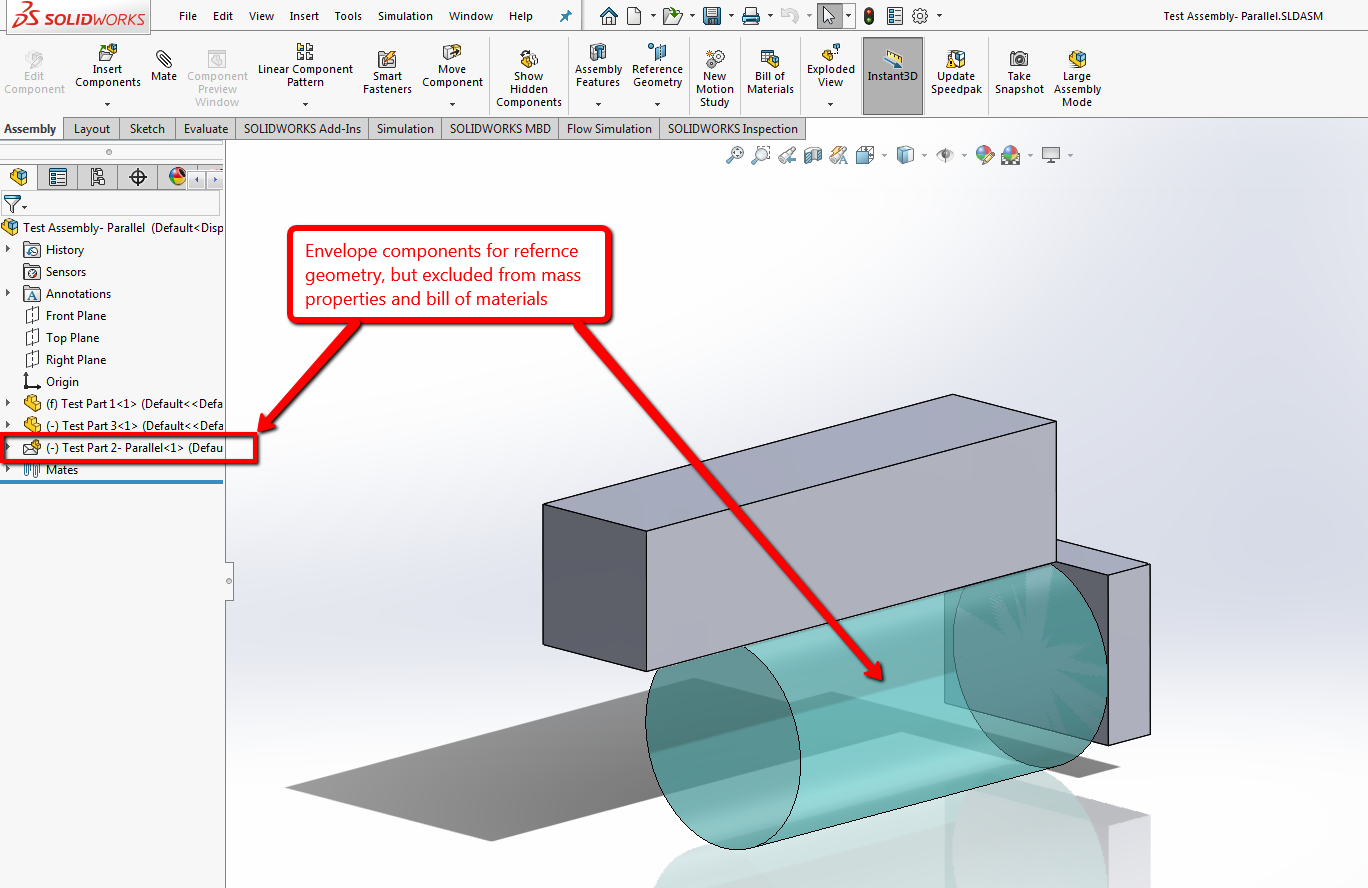This screenshot has width=1368, height=888.
Task: Pin the menu bar with the pushpin icon
Action: tap(565, 16)
